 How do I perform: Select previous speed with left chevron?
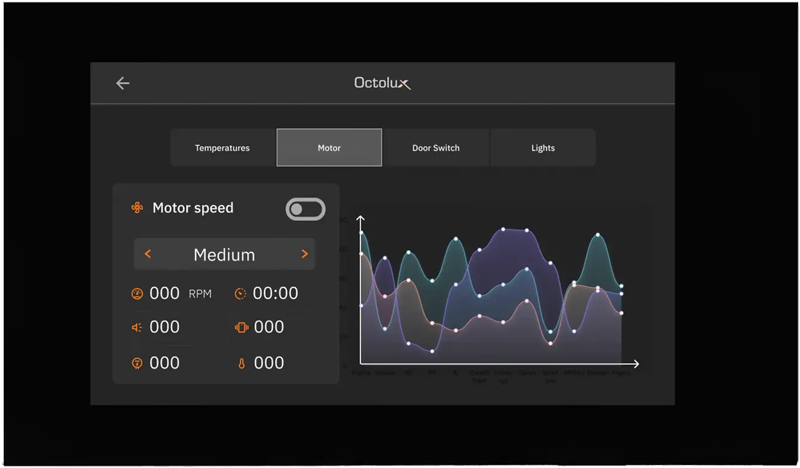pyautogui.click(x=148, y=255)
